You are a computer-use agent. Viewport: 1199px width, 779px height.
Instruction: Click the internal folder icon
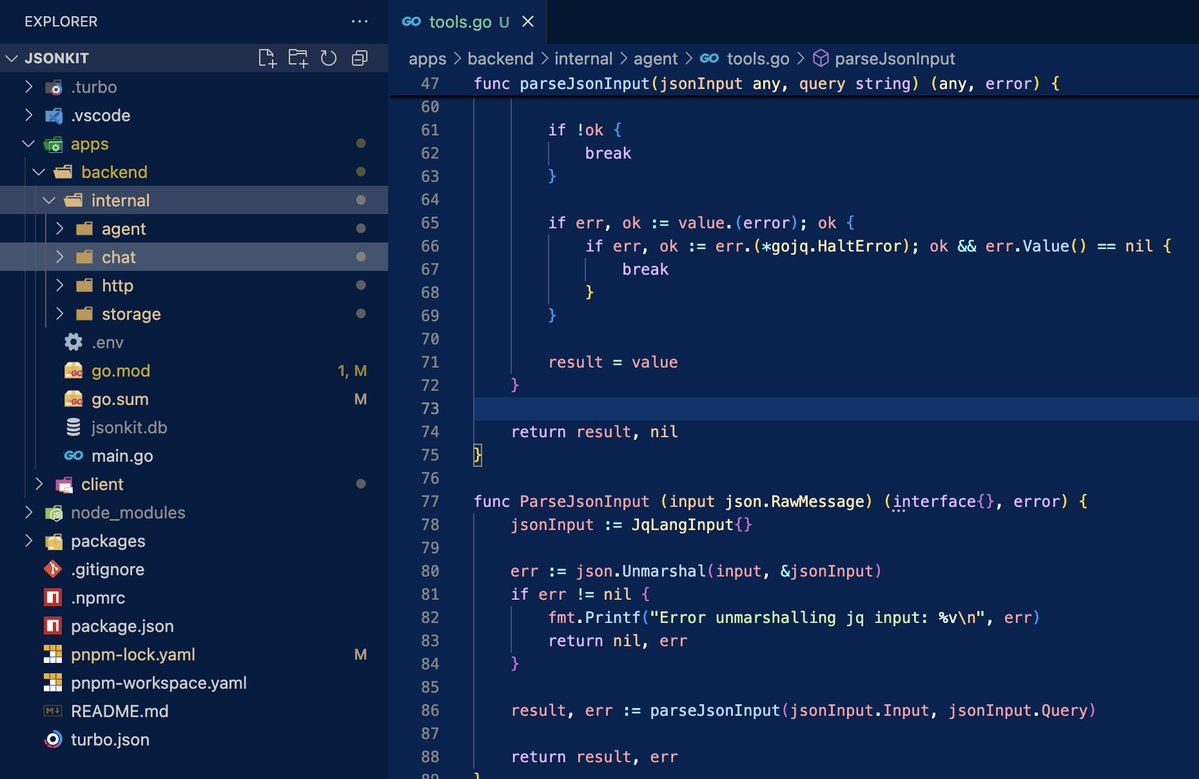pyautogui.click(x=73, y=200)
